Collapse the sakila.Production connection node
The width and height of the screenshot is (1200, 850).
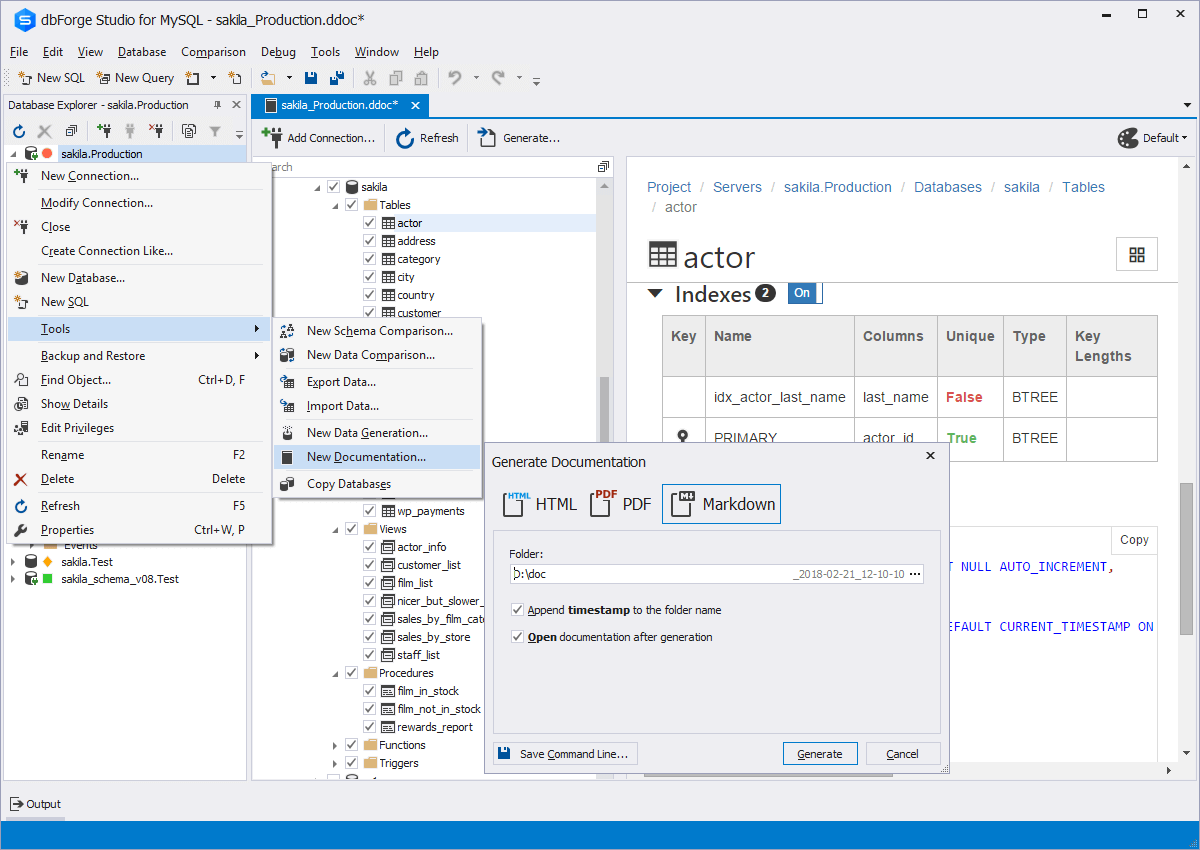(x=13, y=154)
